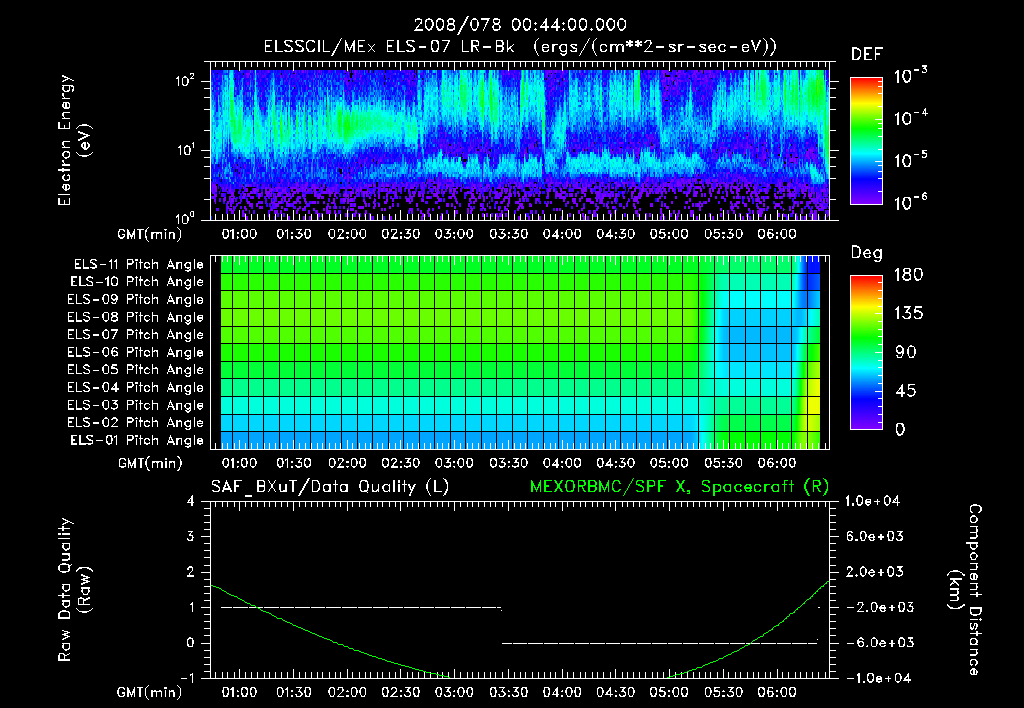This screenshot has width=1024, height=708.
Task: Click the DEF rainbow color scale bar
Action: (866, 141)
